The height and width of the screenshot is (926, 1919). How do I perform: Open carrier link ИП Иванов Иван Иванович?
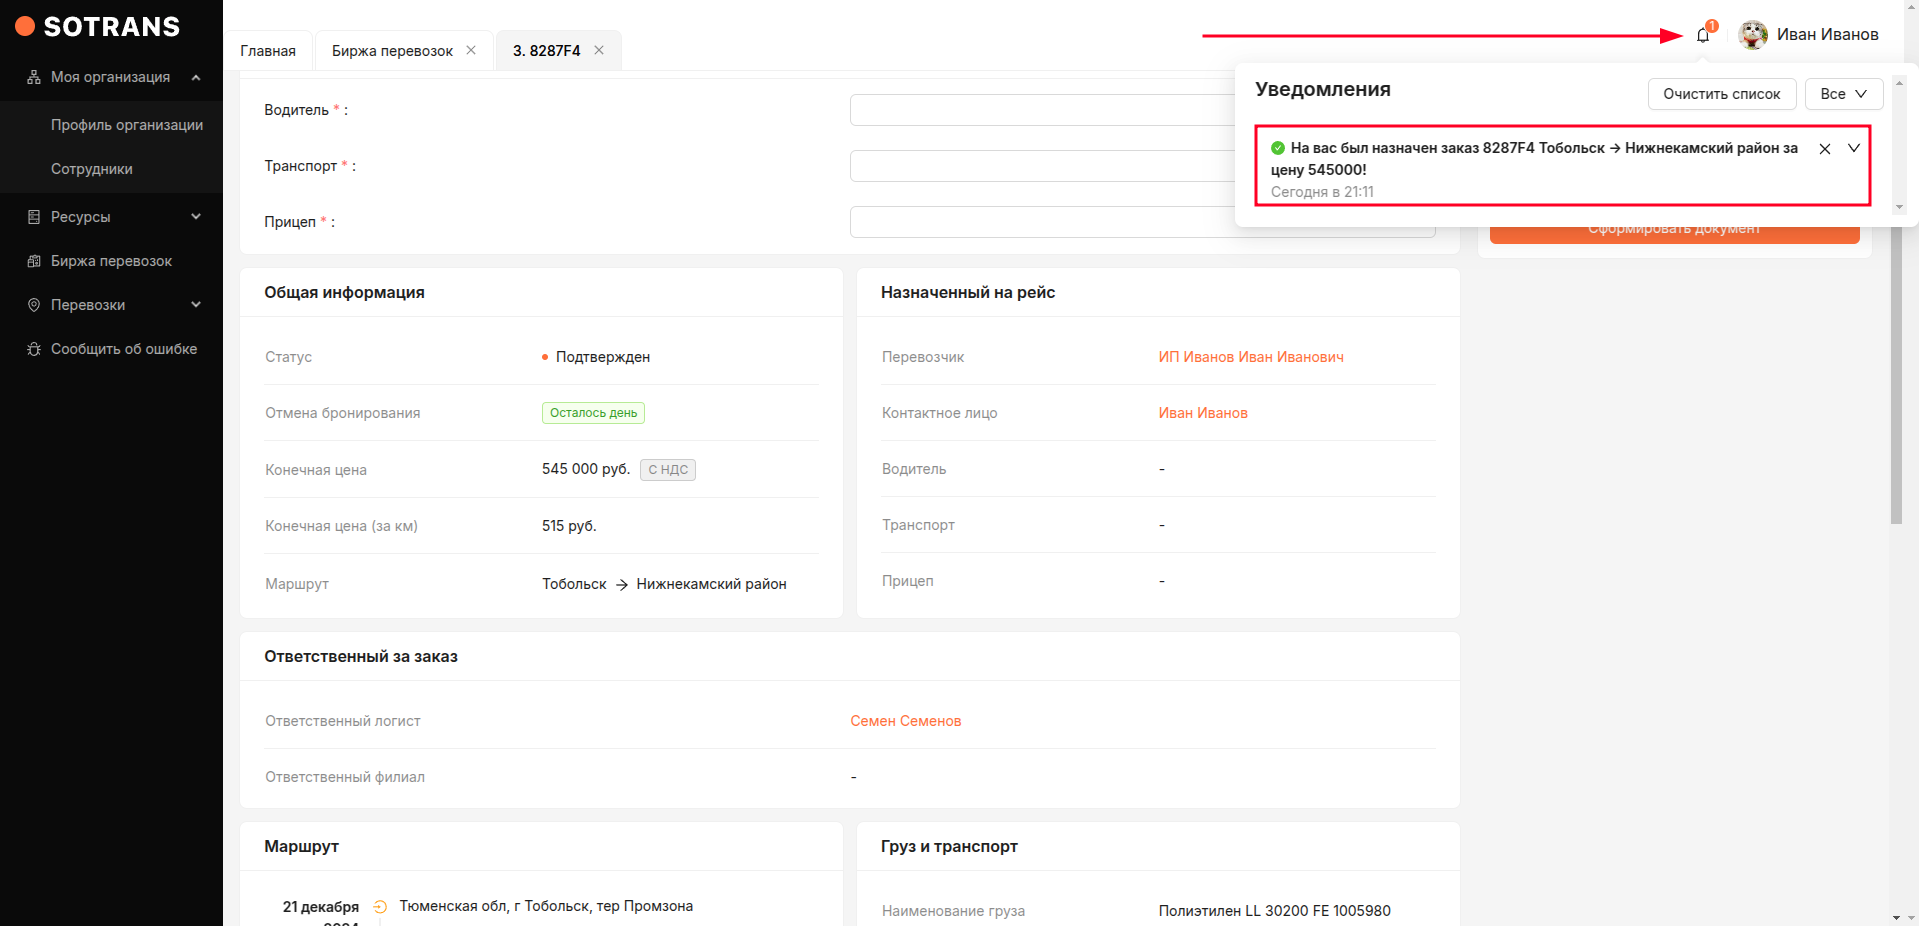click(x=1250, y=357)
